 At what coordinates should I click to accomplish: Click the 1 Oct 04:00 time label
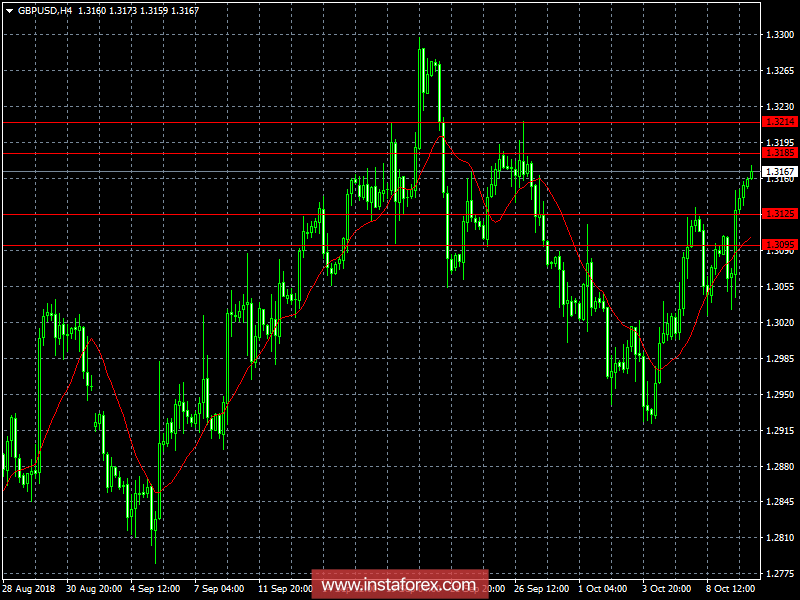603,589
